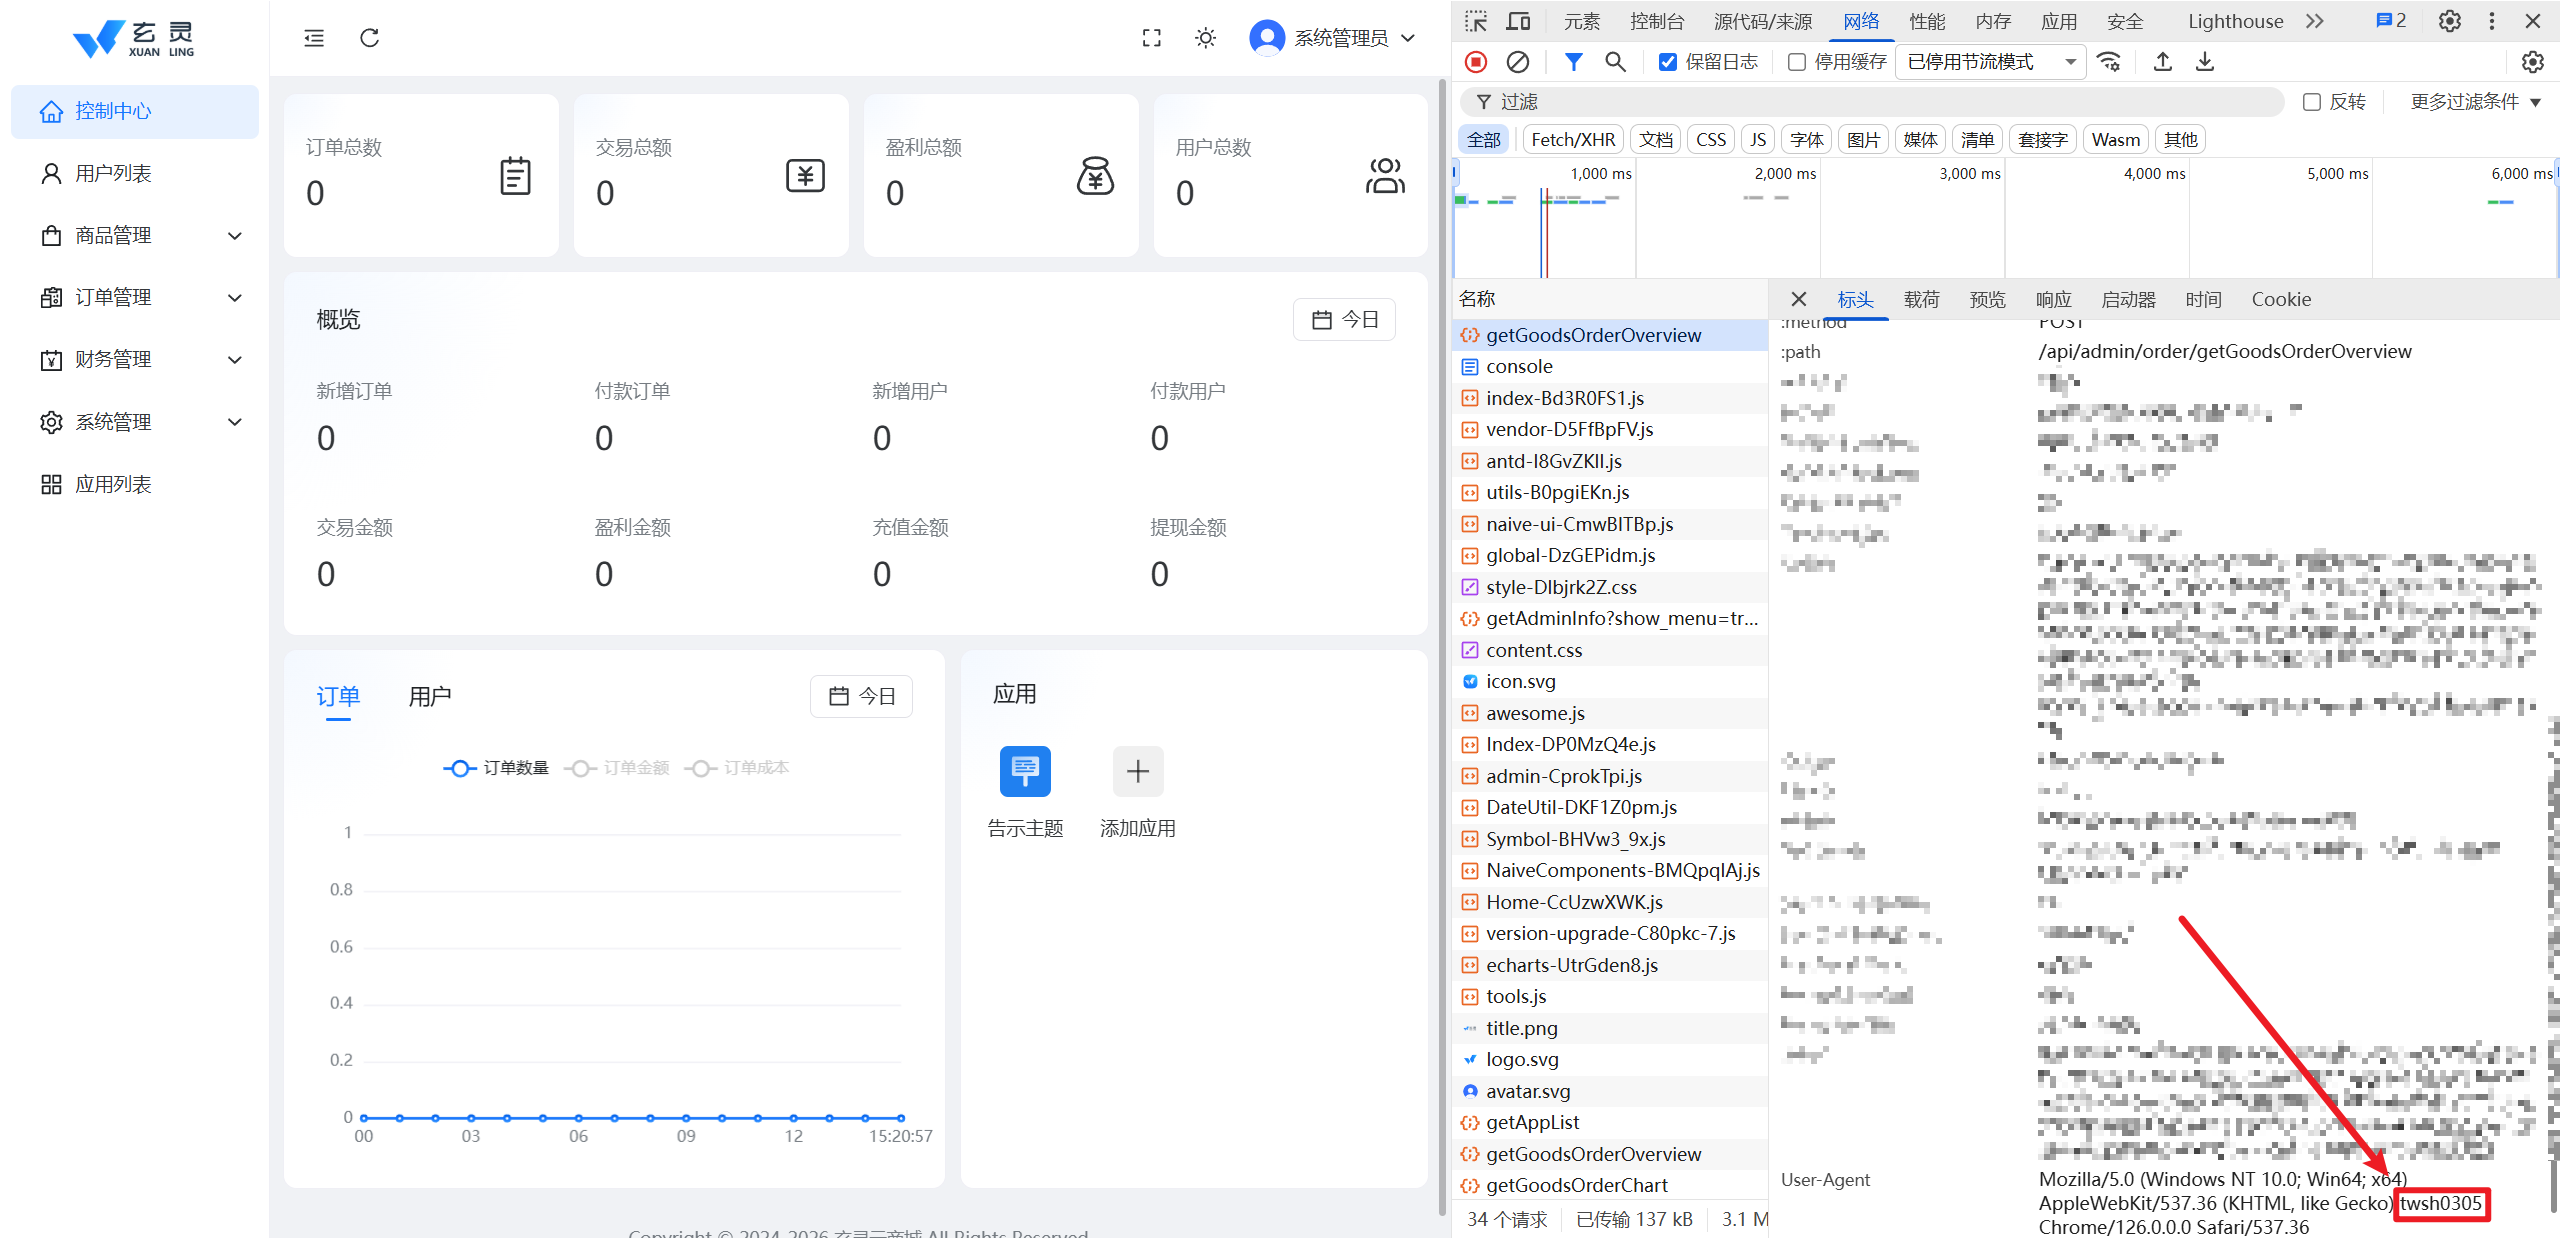Screen dimensions: 2560x1238
Task: Open the 告示主题 app icon
Action: [1025, 771]
